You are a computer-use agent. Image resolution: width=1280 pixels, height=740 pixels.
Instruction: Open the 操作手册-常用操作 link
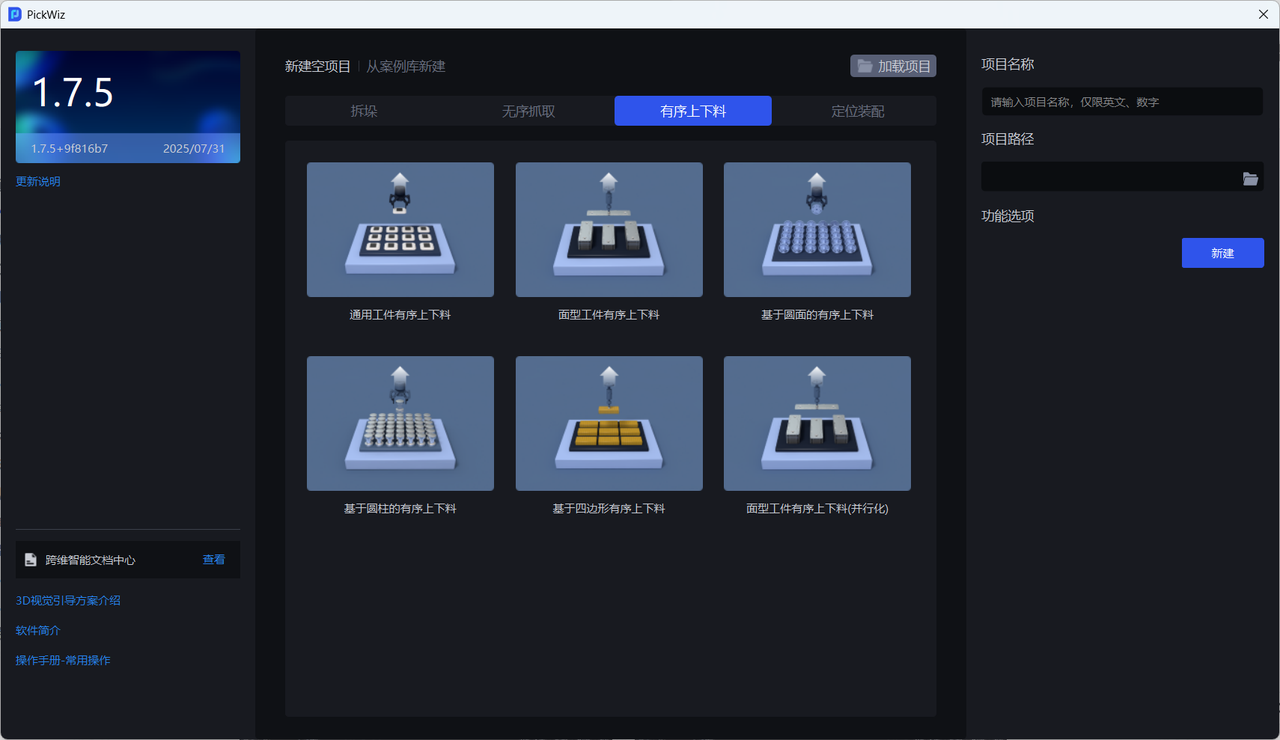click(x=63, y=660)
